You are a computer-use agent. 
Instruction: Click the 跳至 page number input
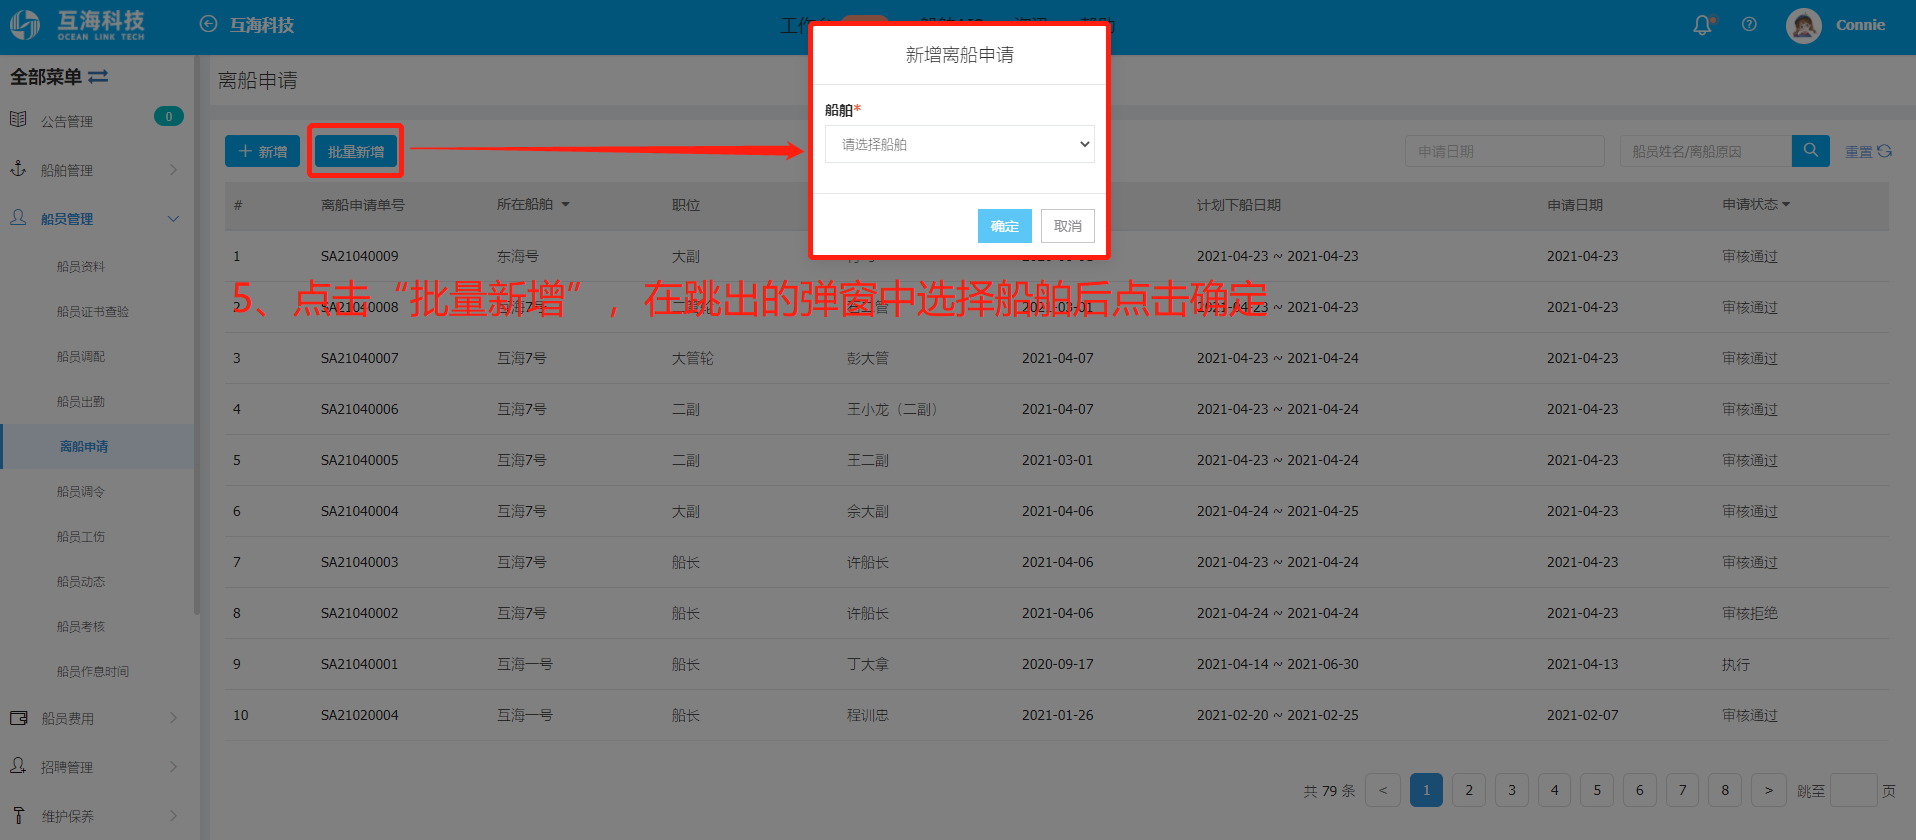(1853, 790)
